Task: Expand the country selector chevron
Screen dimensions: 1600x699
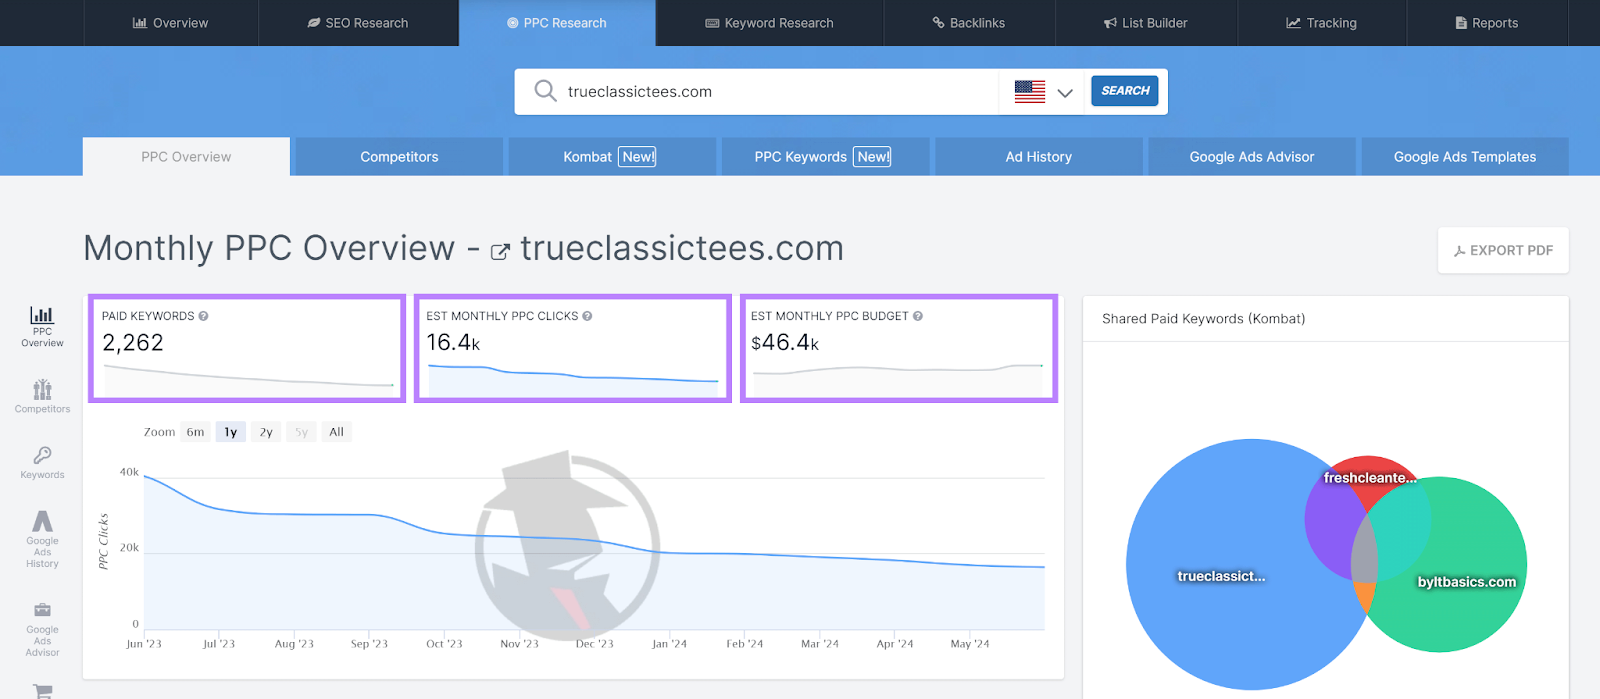Action: (x=1065, y=93)
